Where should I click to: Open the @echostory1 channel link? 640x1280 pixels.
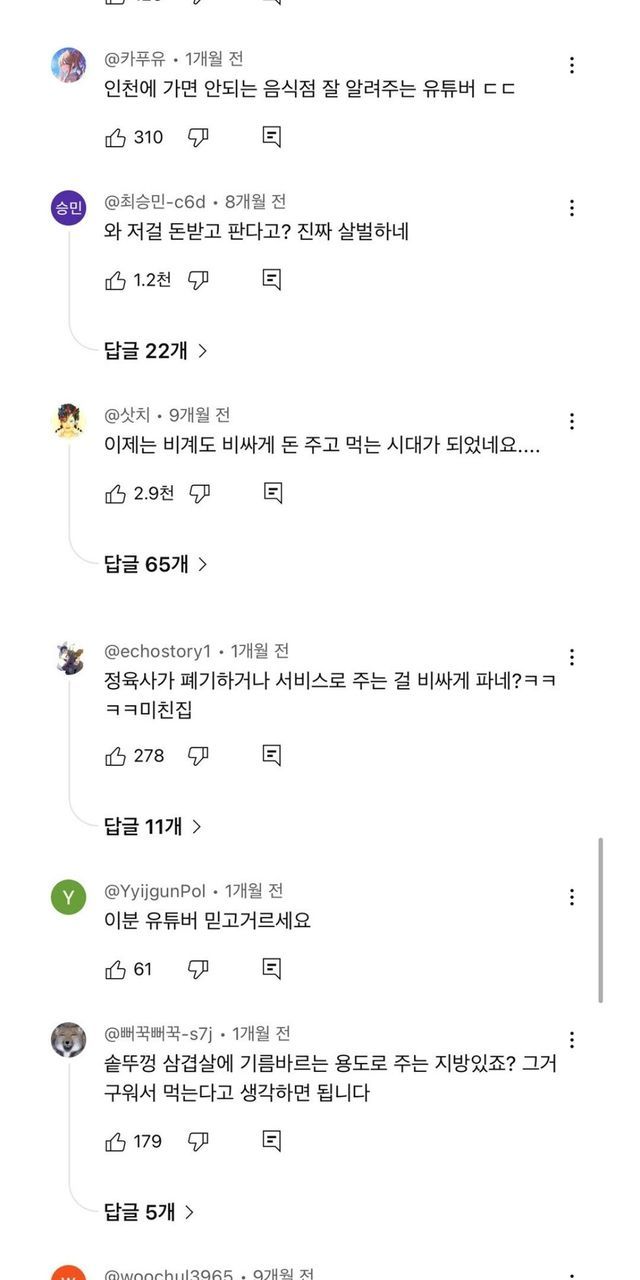pos(158,651)
